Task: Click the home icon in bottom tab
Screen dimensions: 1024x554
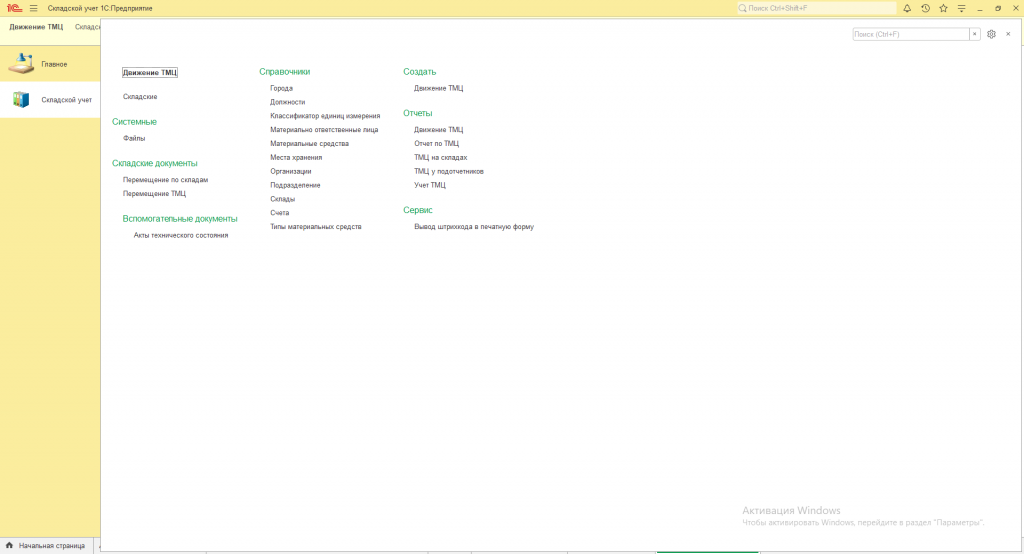Action: [9, 546]
